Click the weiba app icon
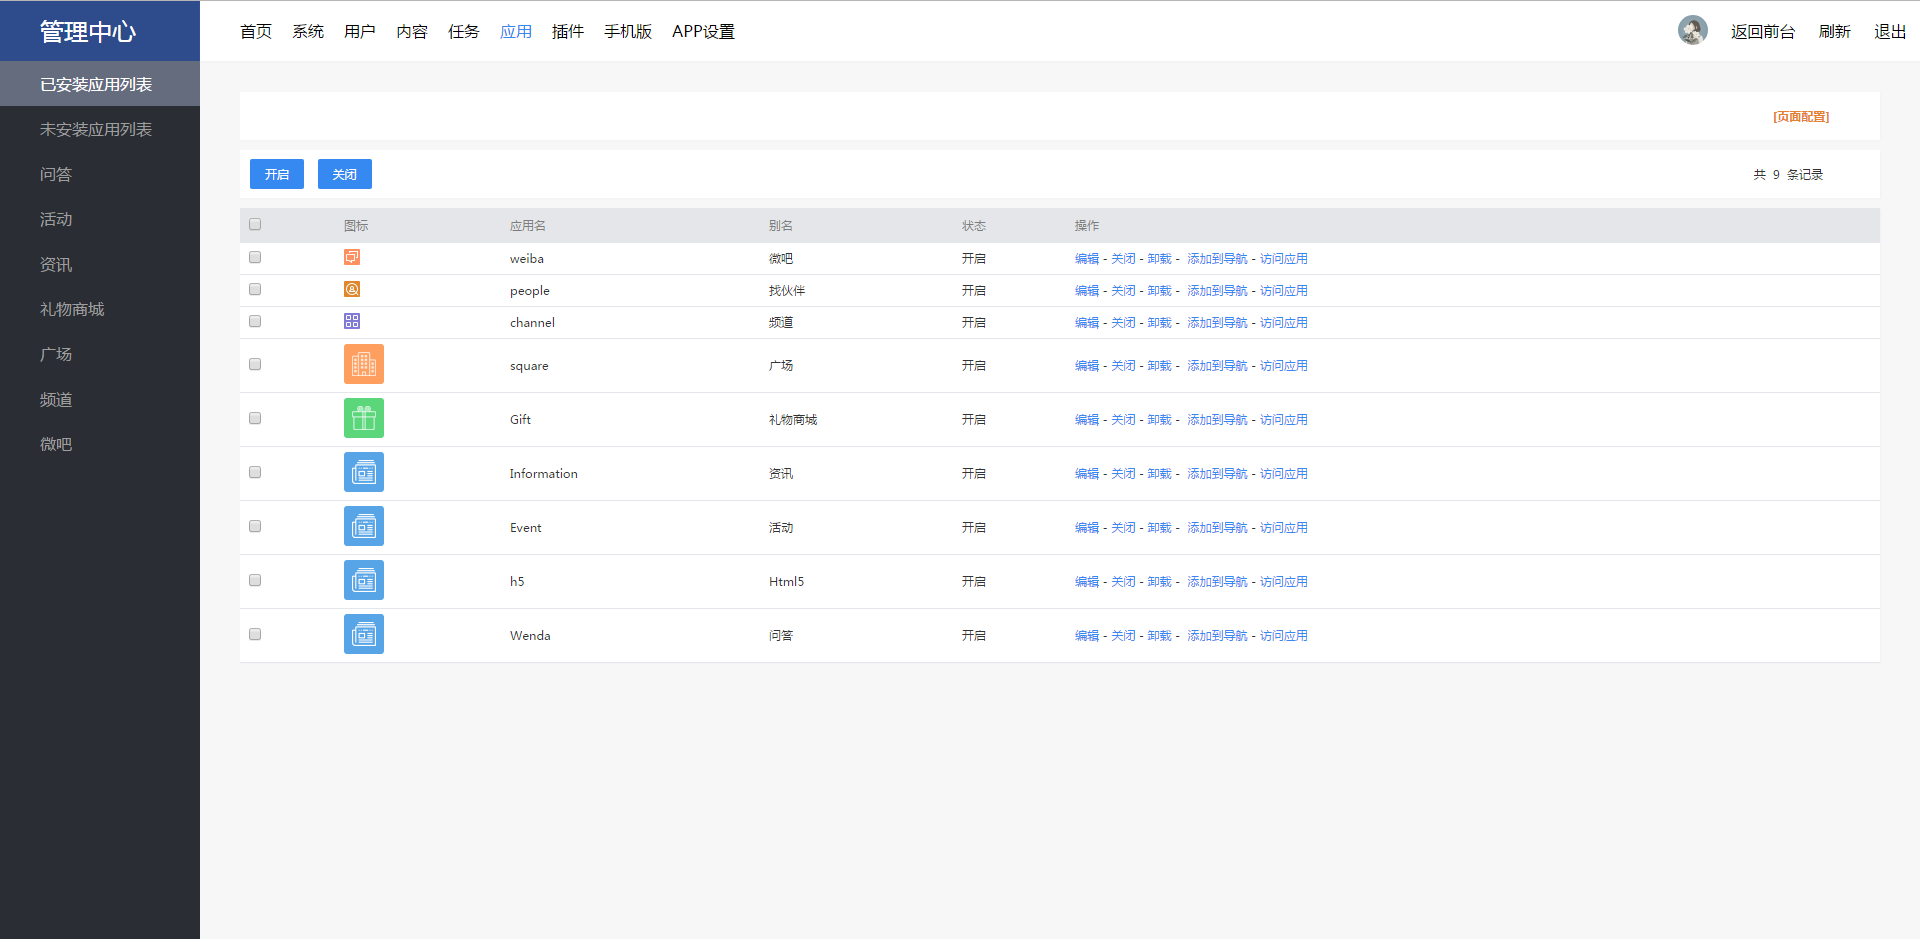Image resolution: width=1920 pixels, height=939 pixels. click(x=352, y=258)
